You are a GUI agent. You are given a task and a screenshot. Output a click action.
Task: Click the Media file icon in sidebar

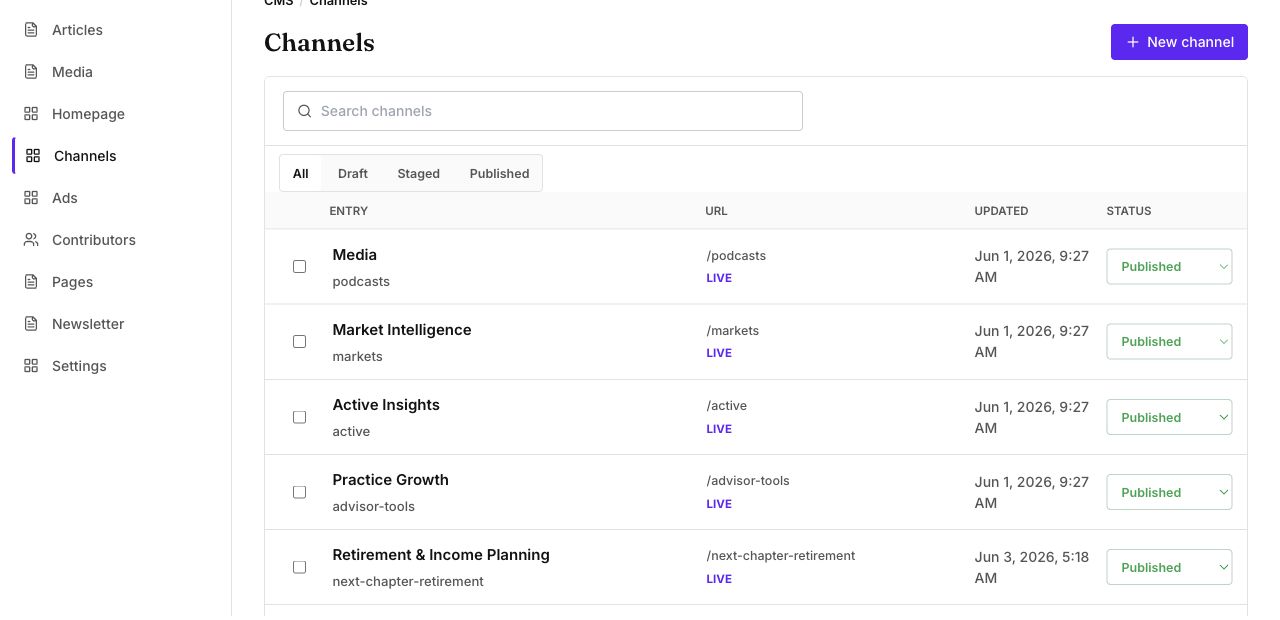[x=31, y=72]
